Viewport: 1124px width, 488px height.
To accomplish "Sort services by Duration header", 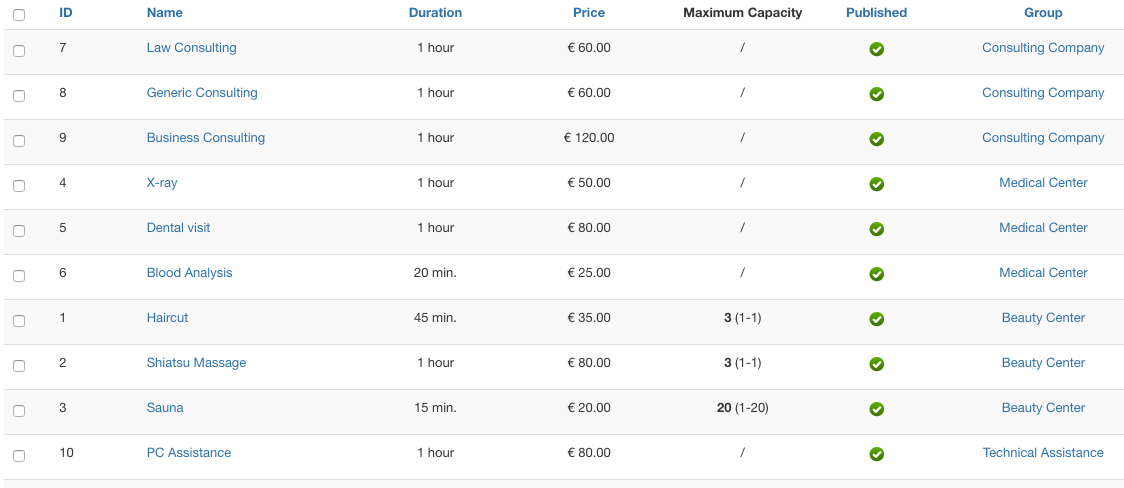I will [435, 13].
